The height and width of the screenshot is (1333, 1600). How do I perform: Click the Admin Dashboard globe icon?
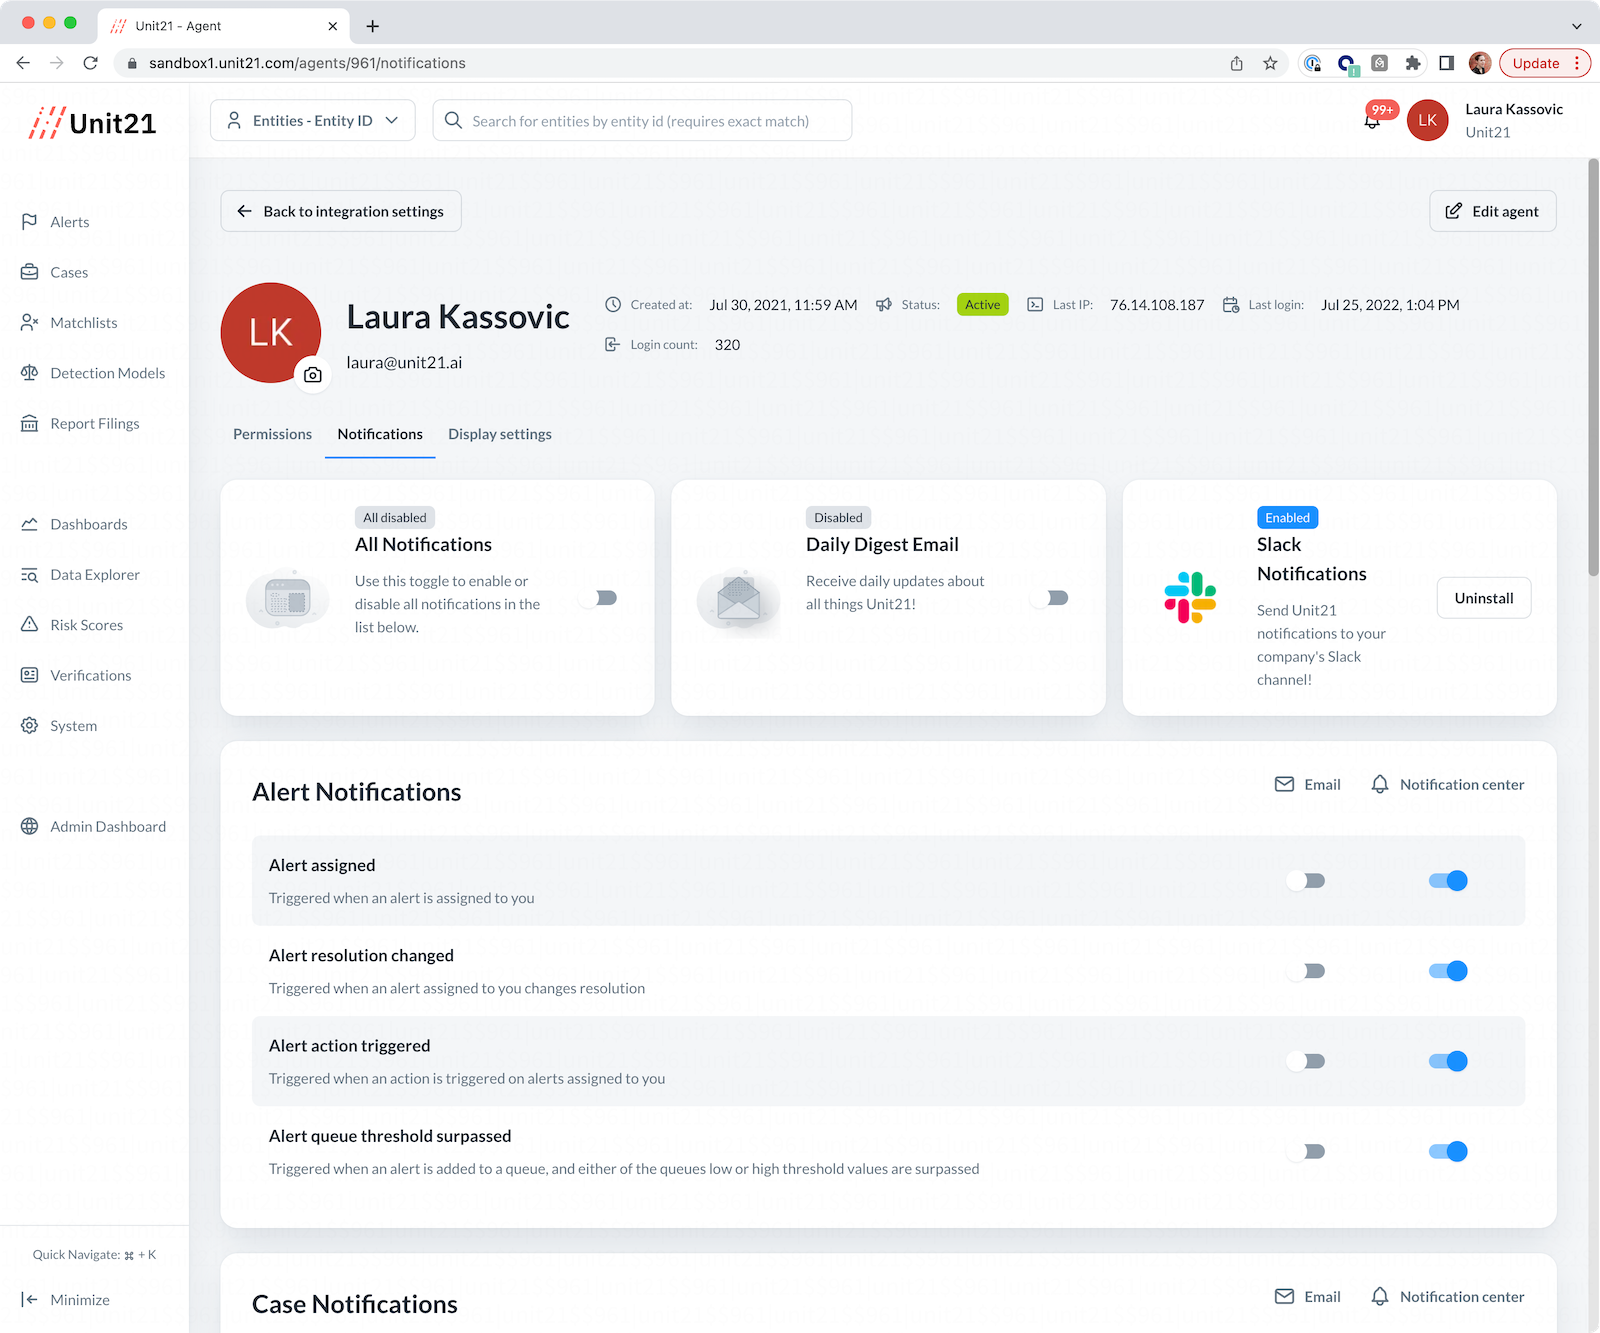30,826
